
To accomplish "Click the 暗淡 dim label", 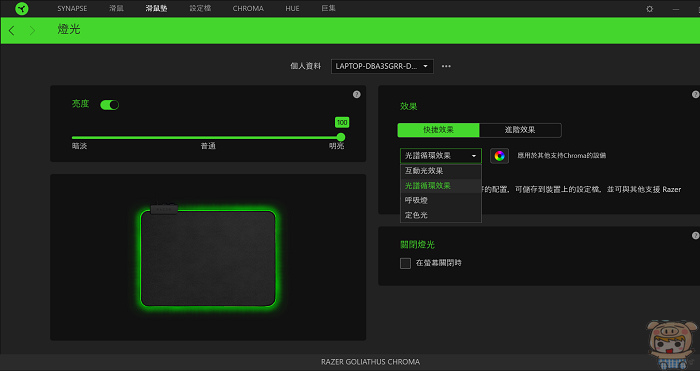I will [79, 146].
